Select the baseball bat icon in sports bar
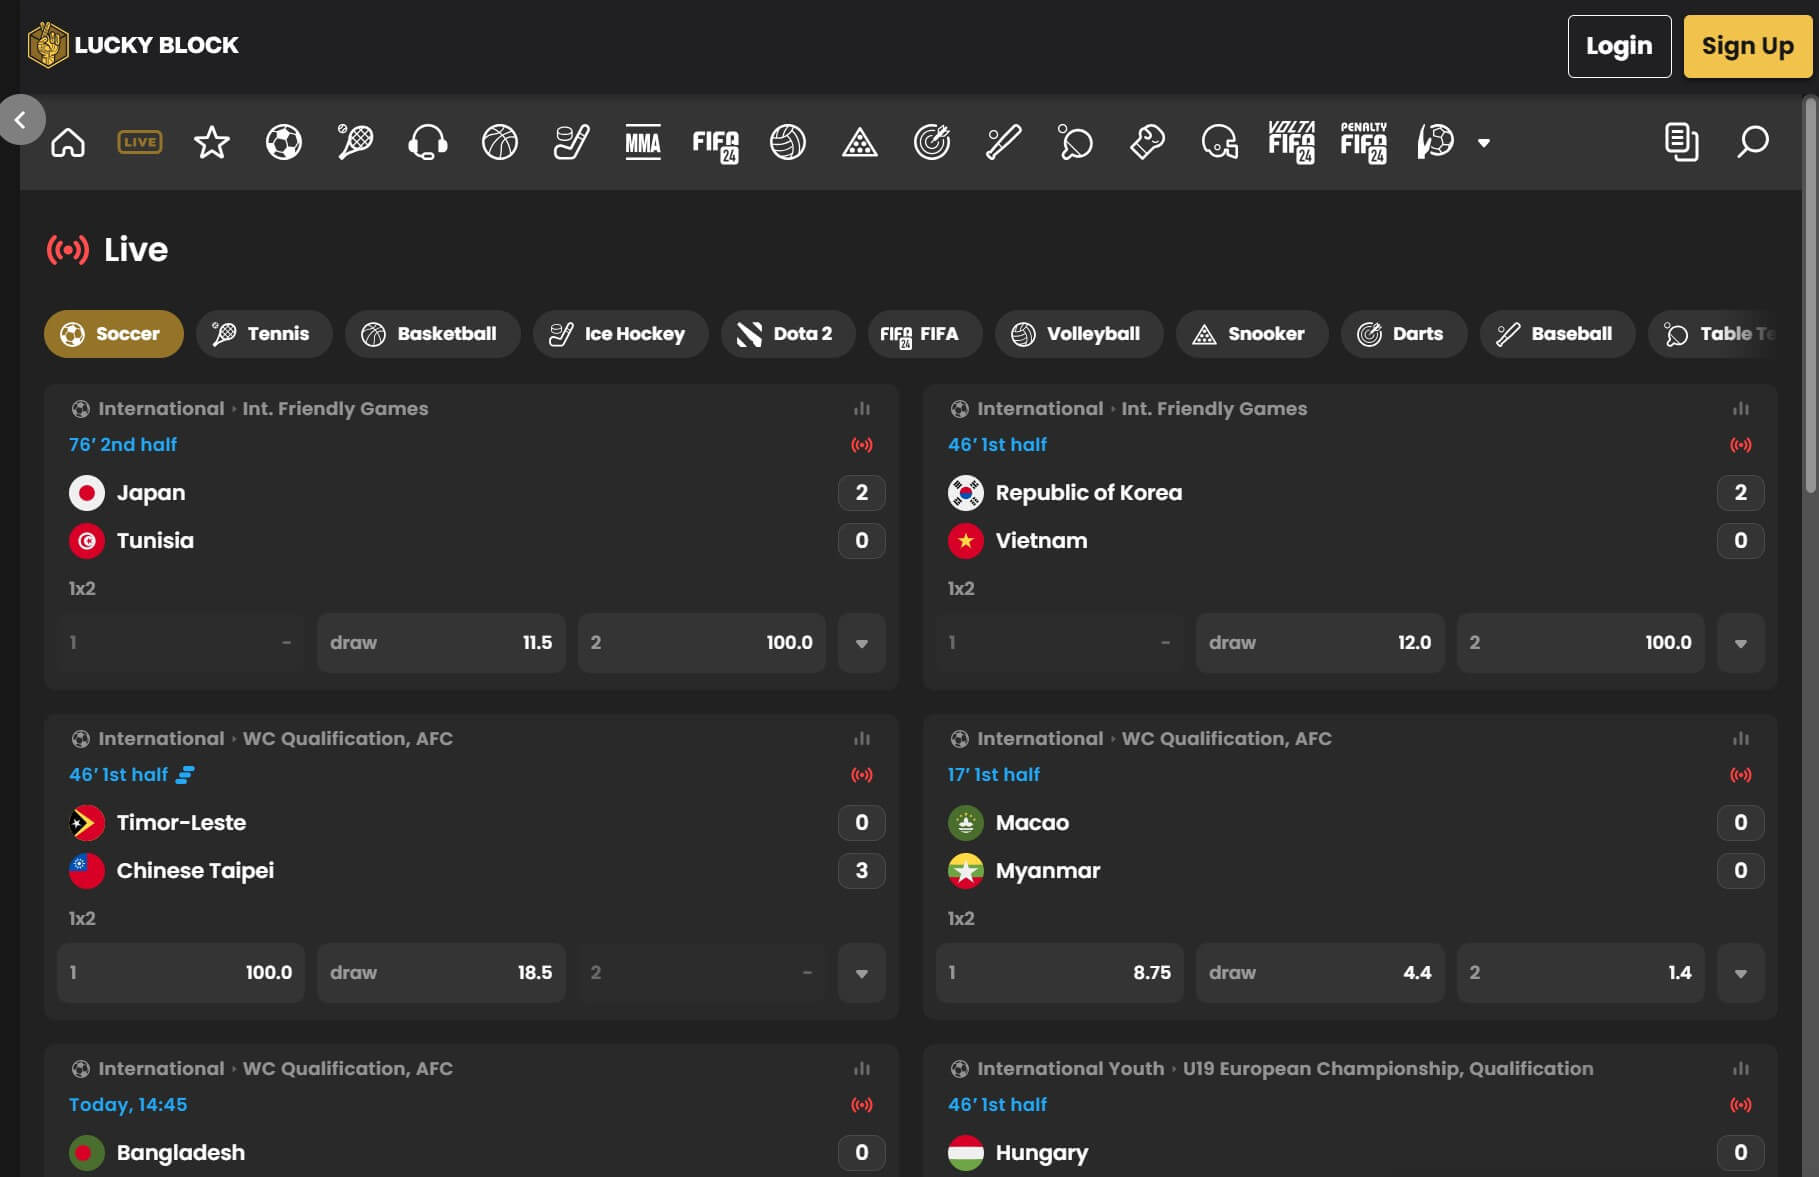The image size is (1819, 1177). coord(1004,142)
